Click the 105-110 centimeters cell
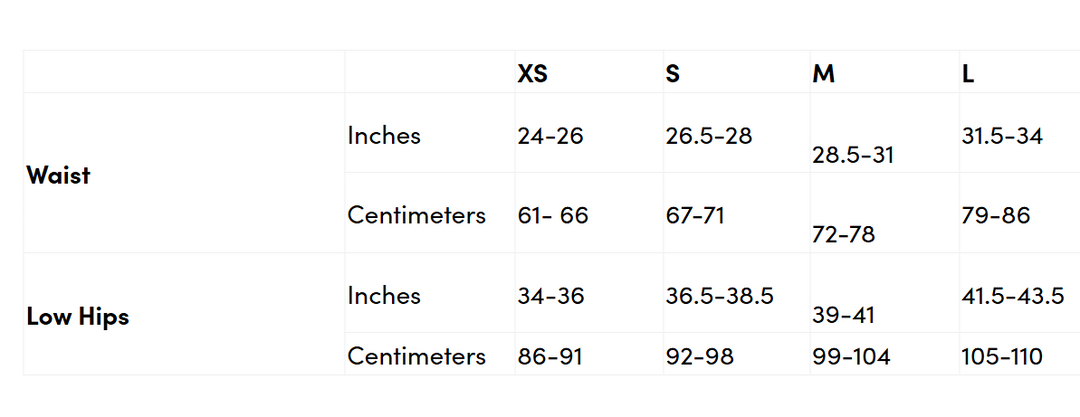The height and width of the screenshot is (417, 1080). coord(1001,356)
